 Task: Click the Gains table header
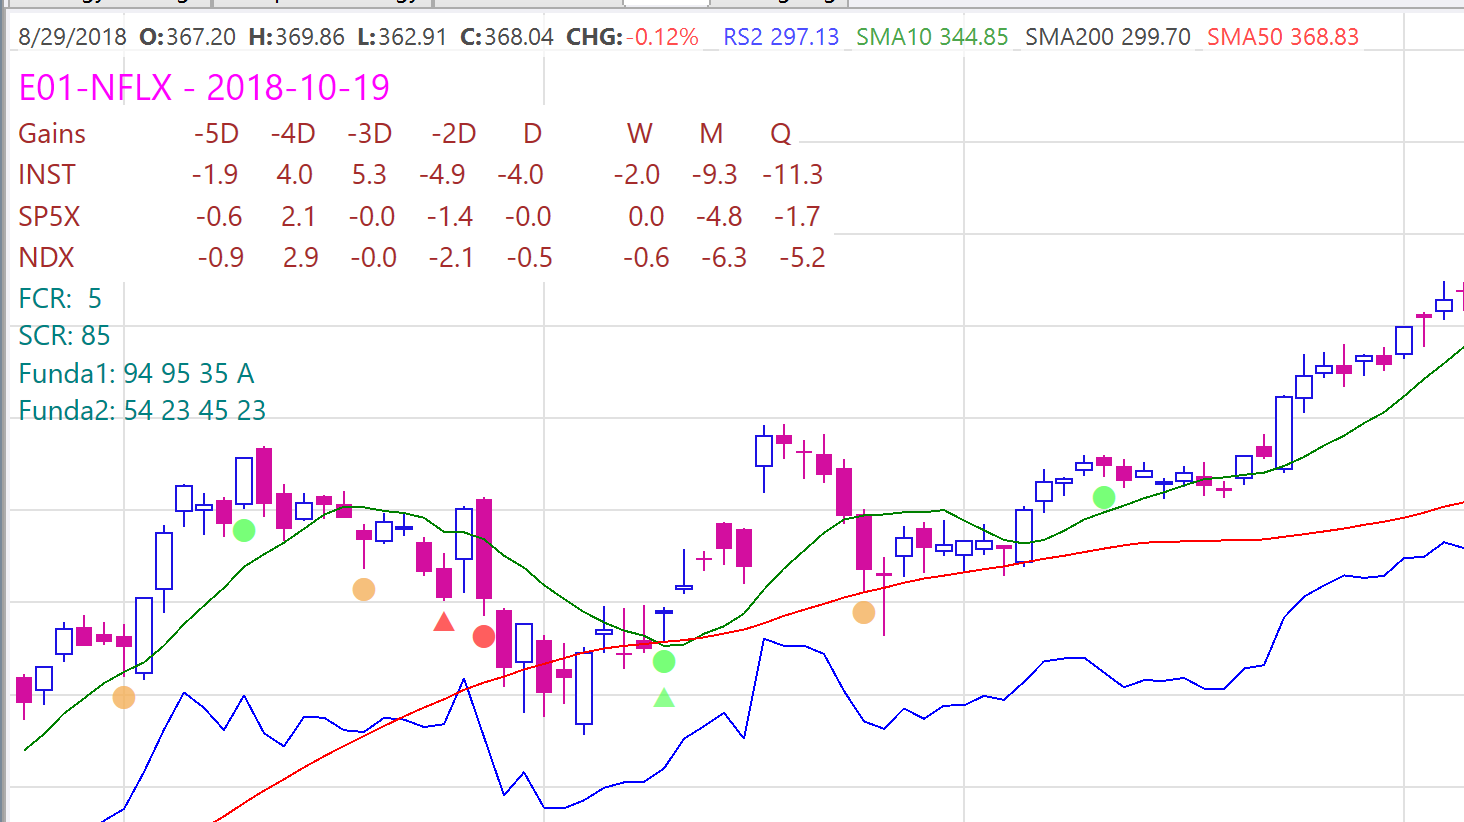[x=52, y=134]
